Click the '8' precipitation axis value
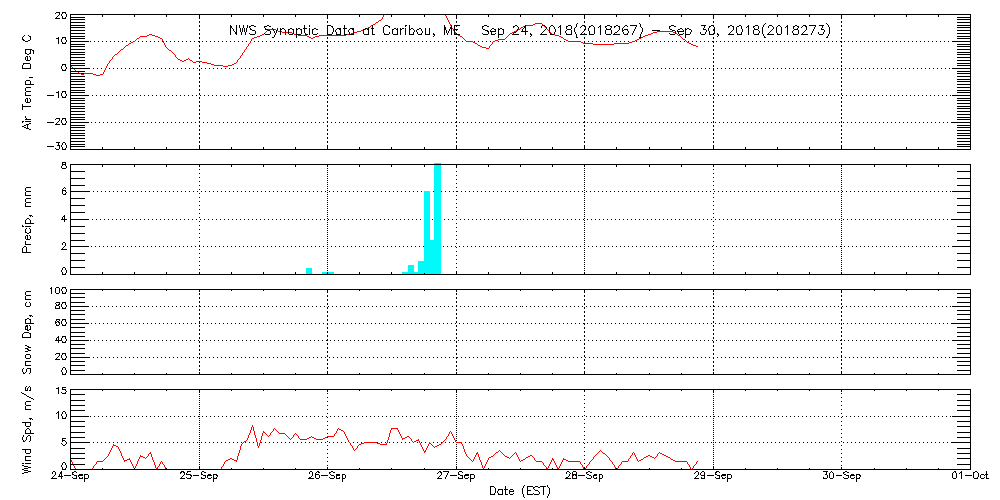The width and height of the screenshot is (1000, 500). (x=63, y=165)
